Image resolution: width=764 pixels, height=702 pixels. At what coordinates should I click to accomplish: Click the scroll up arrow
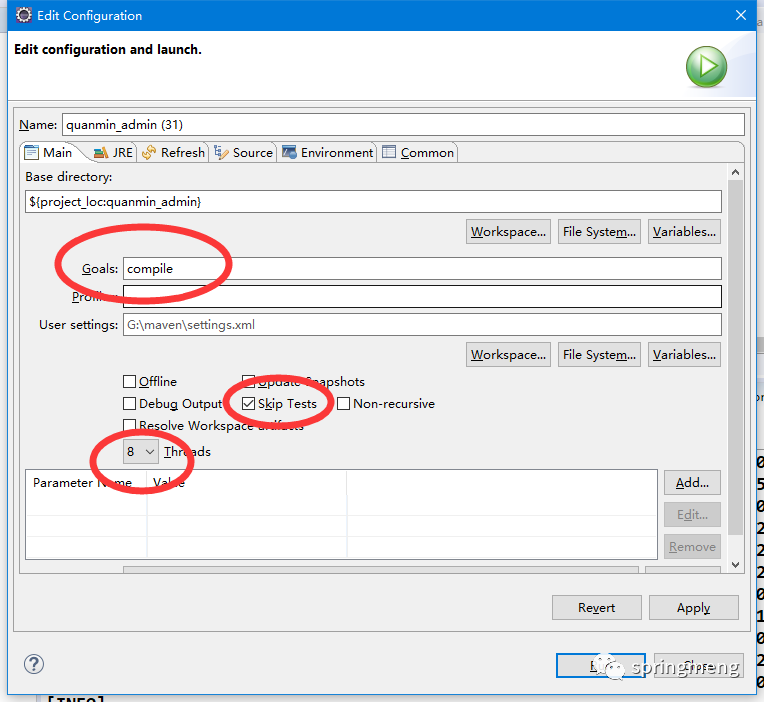click(735, 172)
